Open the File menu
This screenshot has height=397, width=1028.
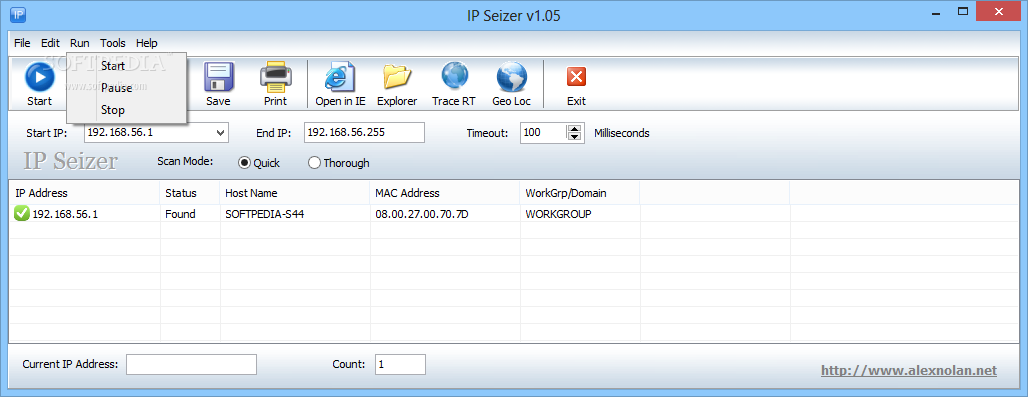pos(22,43)
